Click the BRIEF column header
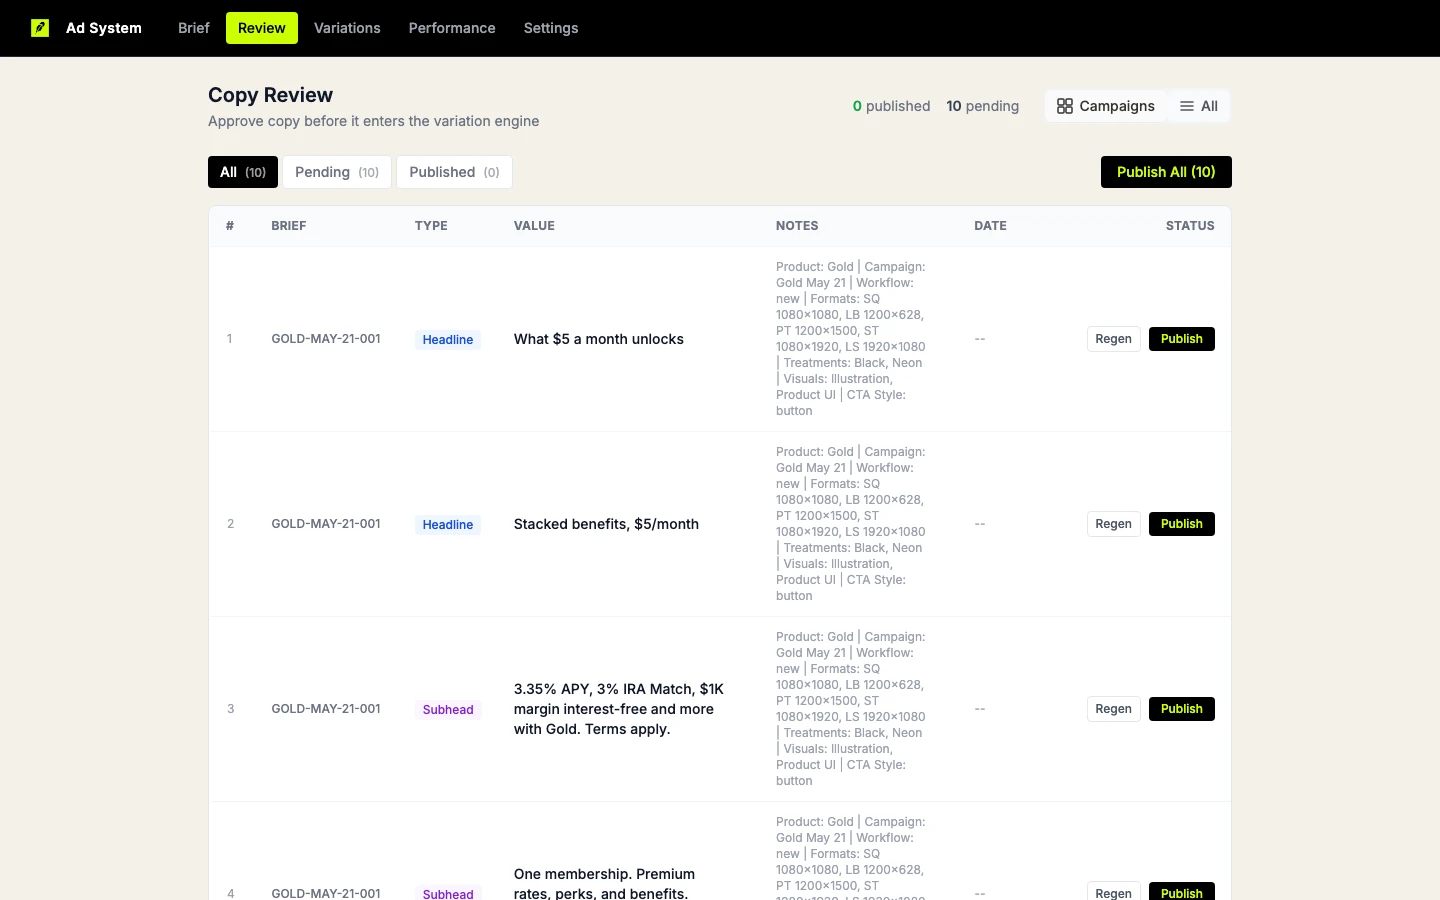This screenshot has height=900, width=1440. pyautogui.click(x=289, y=226)
